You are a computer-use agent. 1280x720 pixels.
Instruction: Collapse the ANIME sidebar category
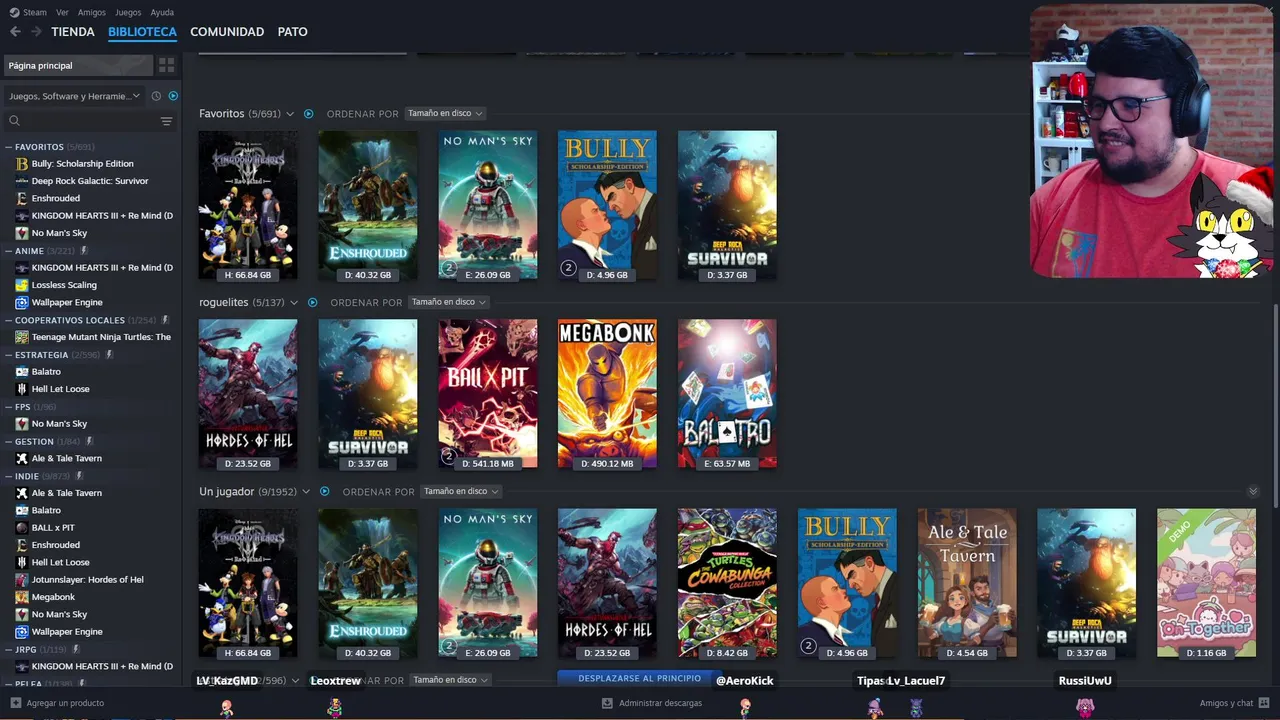point(9,251)
